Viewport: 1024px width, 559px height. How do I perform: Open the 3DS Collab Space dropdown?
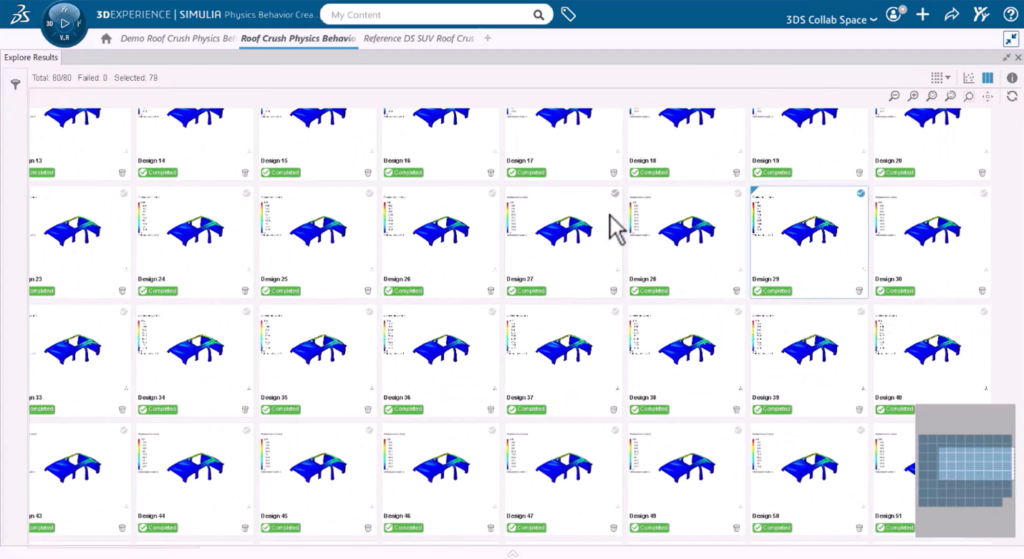click(831, 20)
